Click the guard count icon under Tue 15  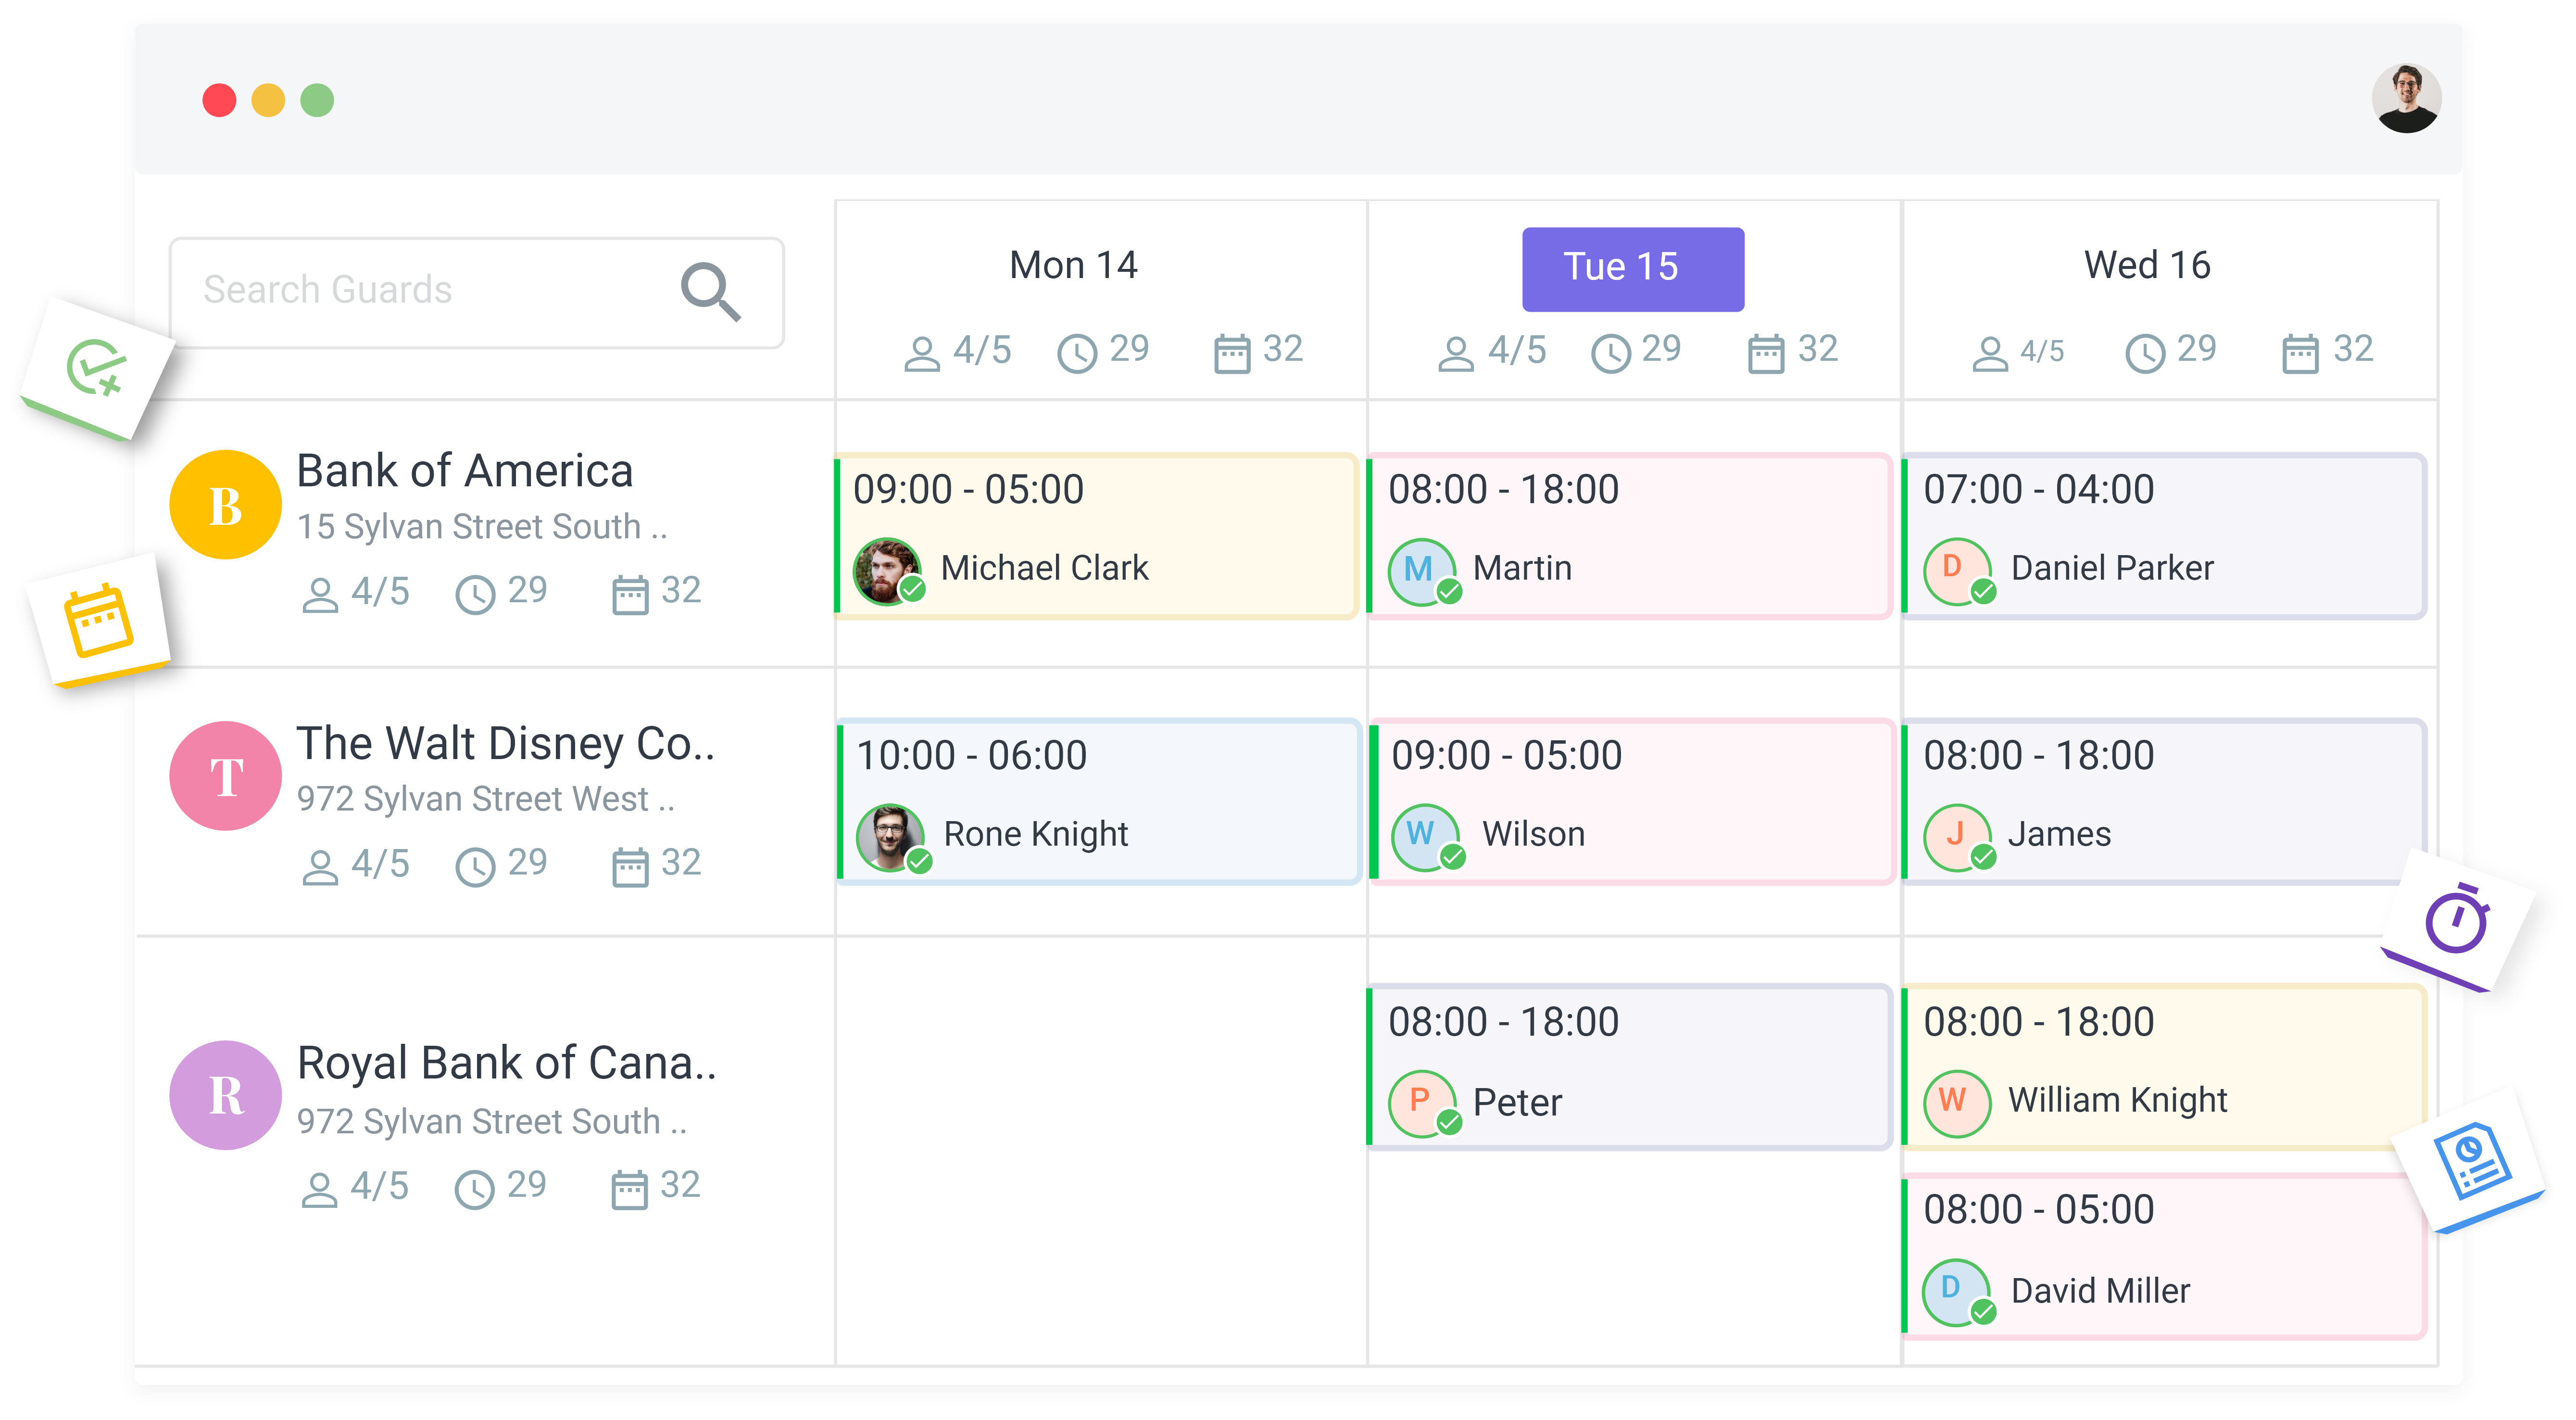[x=1456, y=353]
